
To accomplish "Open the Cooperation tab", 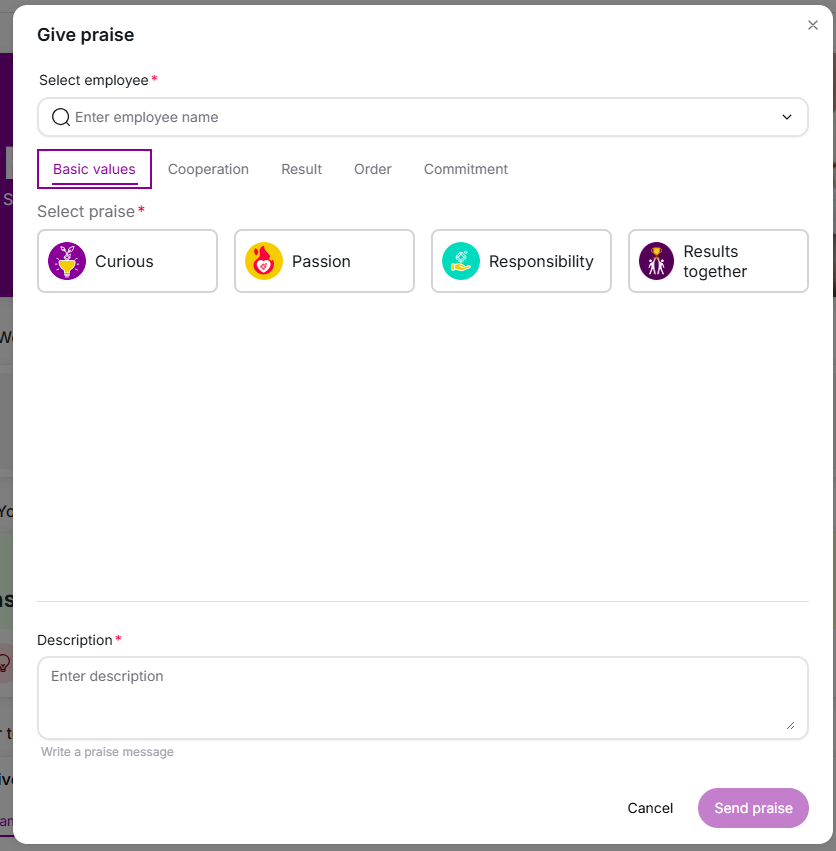I will pos(208,169).
